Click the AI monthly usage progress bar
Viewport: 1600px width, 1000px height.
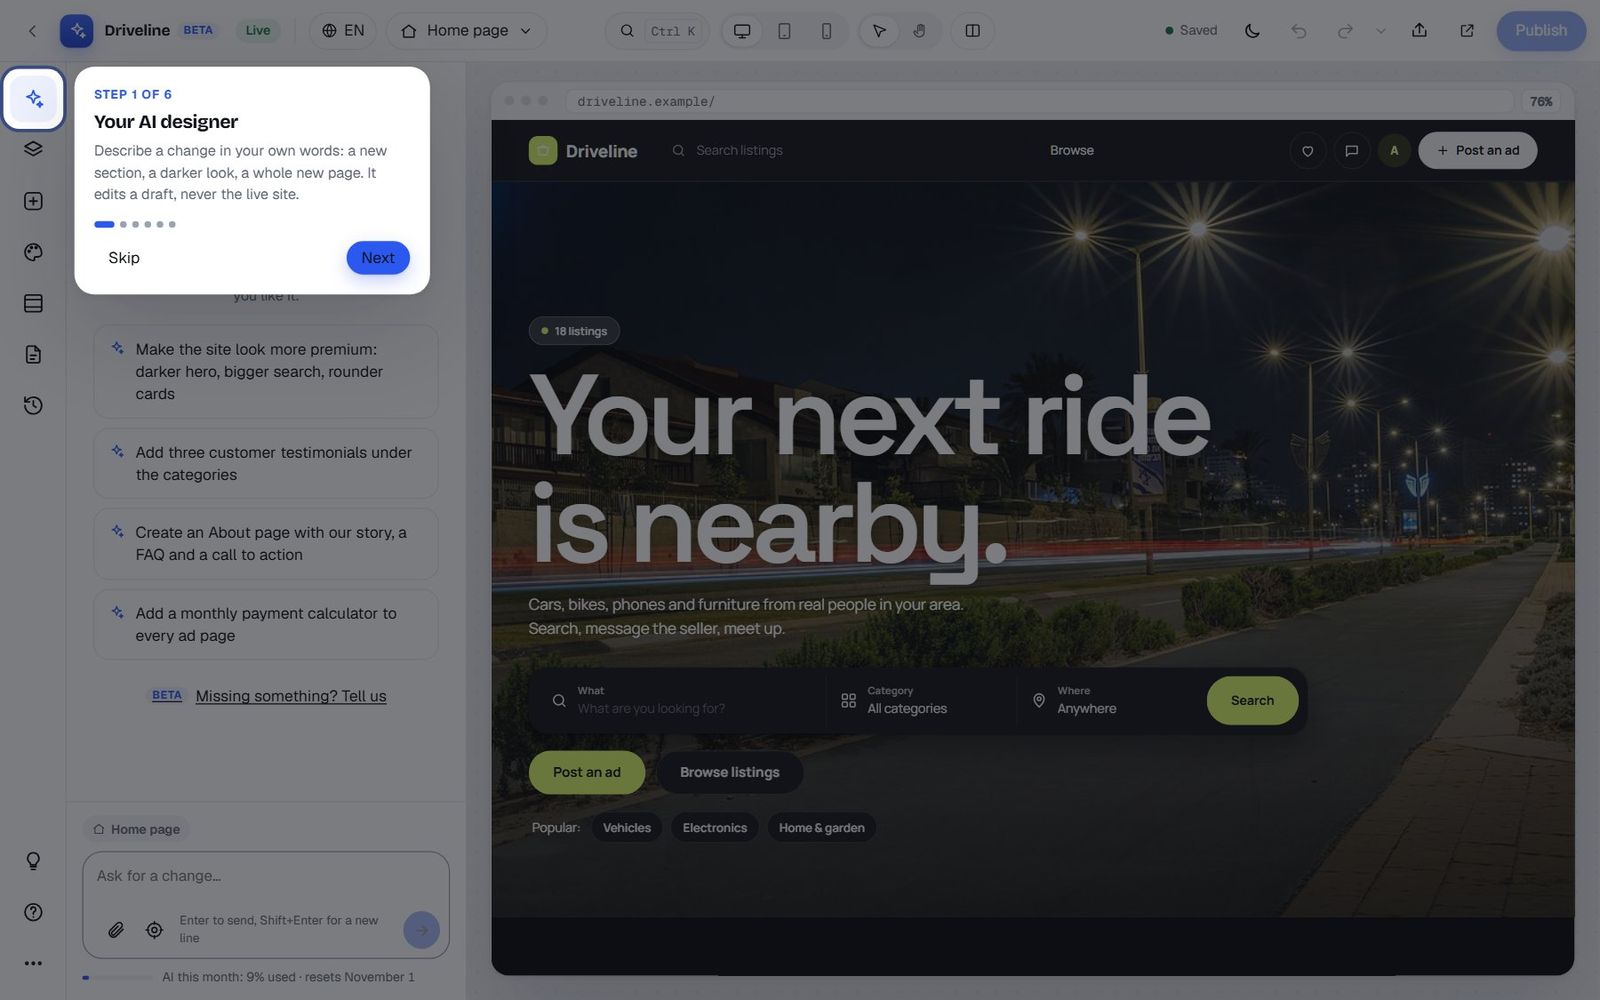point(118,977)
